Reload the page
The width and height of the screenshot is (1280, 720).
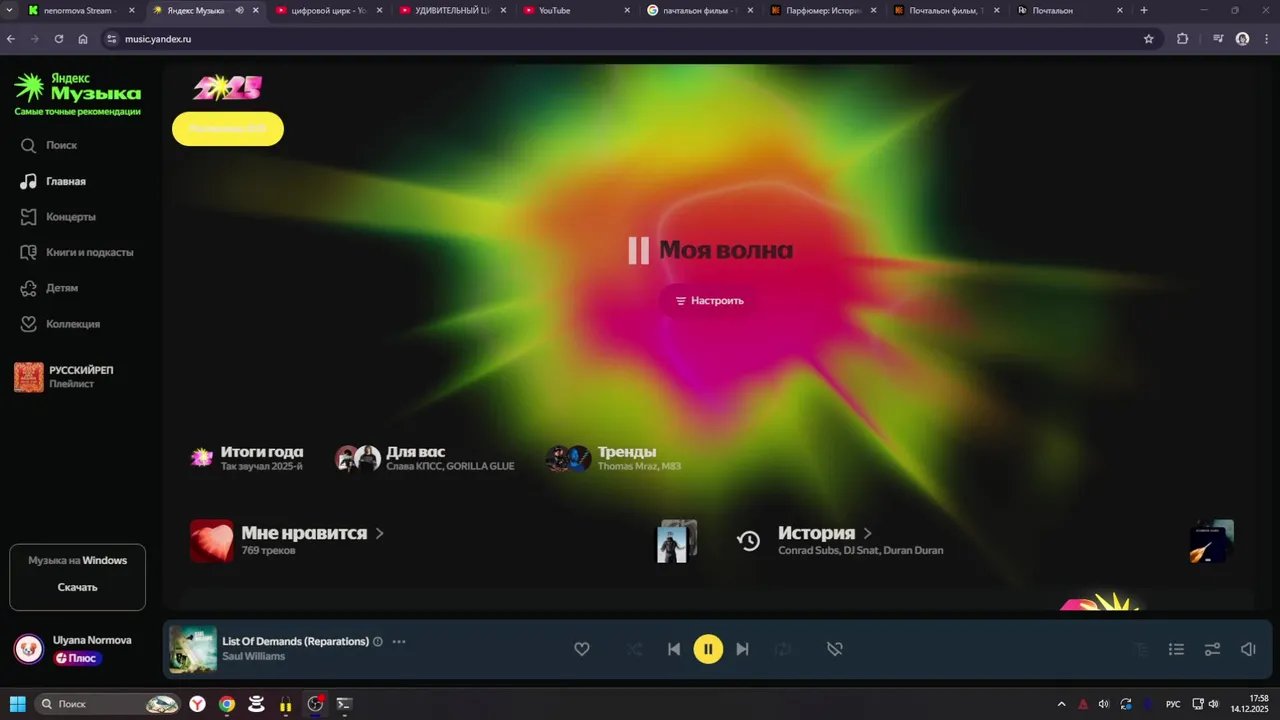(x=59, y=39)
